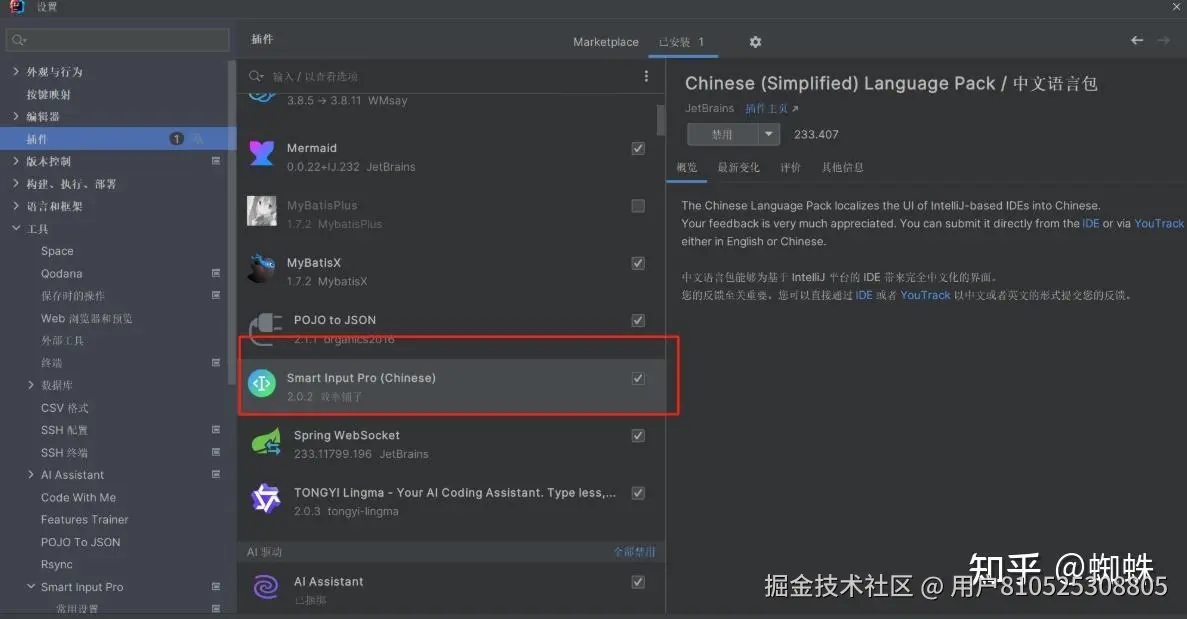Toggle the Spring WebSocket checkbox
The image size is (1187, 619).
point(638,436)
